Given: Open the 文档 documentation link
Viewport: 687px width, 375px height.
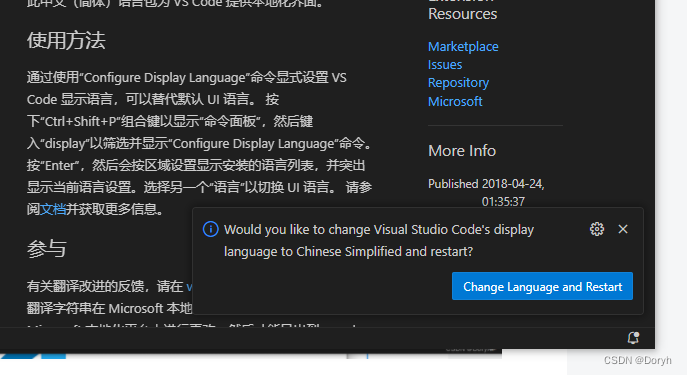Looking at the screenshot, I should pyautogui.click(x=53, y=209).
